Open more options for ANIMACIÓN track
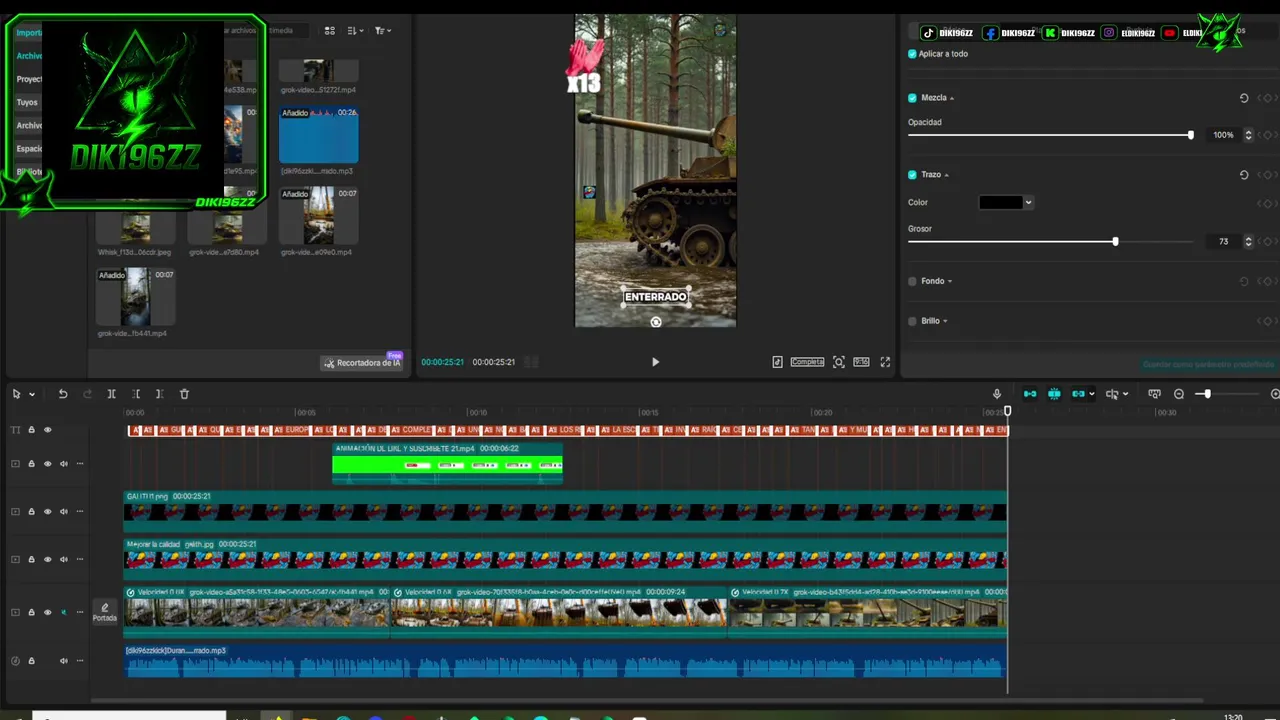1280x720 pixels. pos(80,464)
